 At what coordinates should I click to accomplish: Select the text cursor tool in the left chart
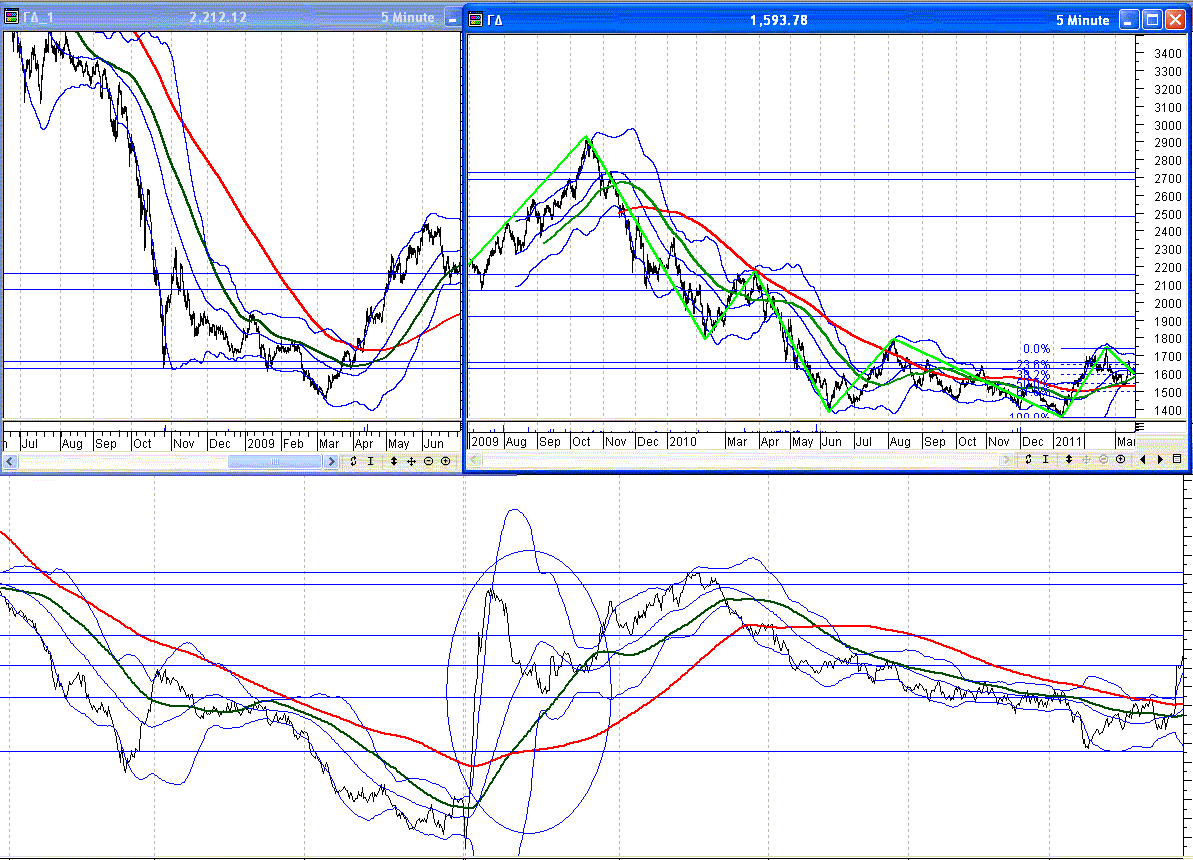click(x=371, y=462)
